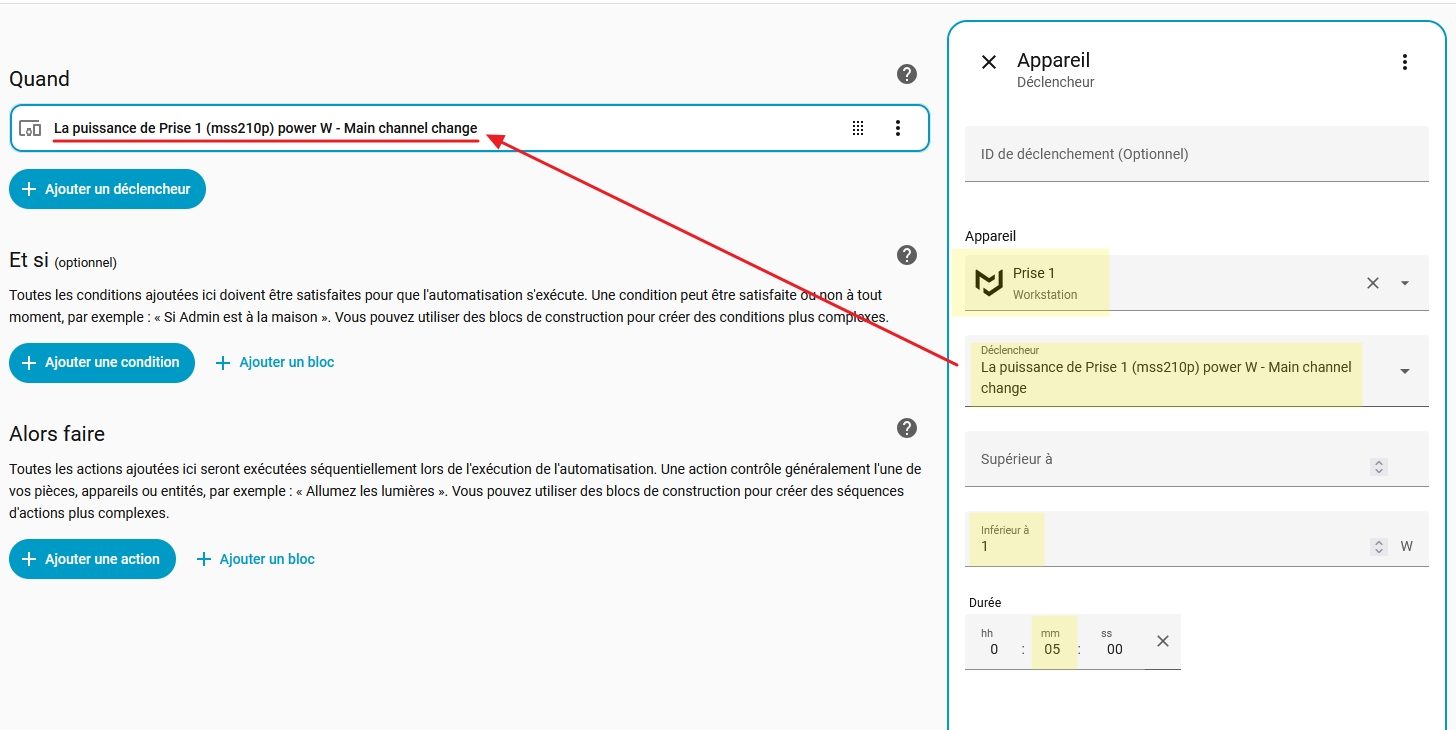Viewport: 1456px width, 730px height.
Task: Click help icon beside Alors faire section
Action: click(x=907, y=428)
